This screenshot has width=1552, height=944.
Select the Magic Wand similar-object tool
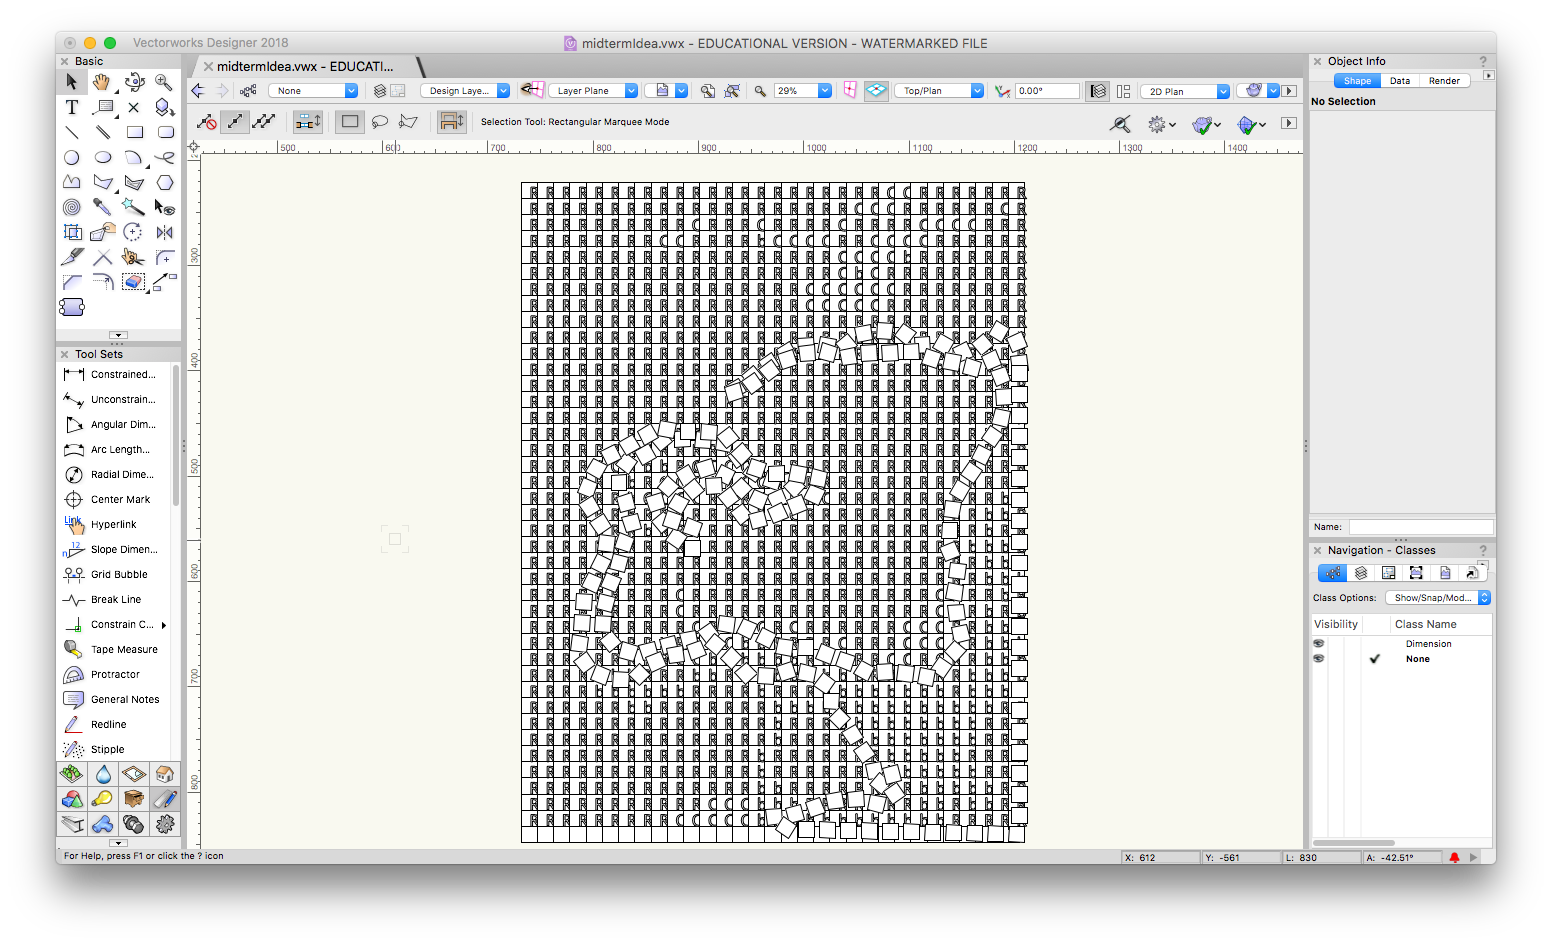(x=133, y=207)
